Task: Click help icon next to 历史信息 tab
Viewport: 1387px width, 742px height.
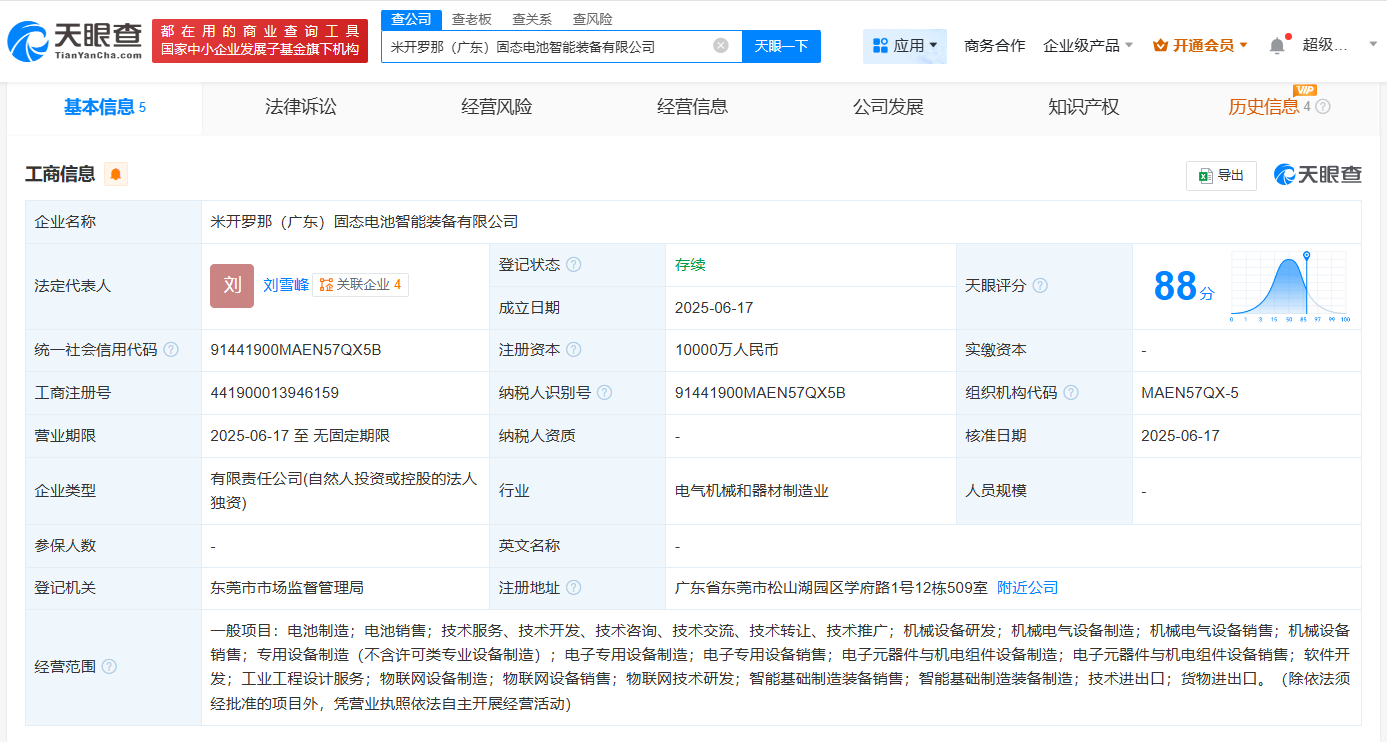Action: point(1323,107)
